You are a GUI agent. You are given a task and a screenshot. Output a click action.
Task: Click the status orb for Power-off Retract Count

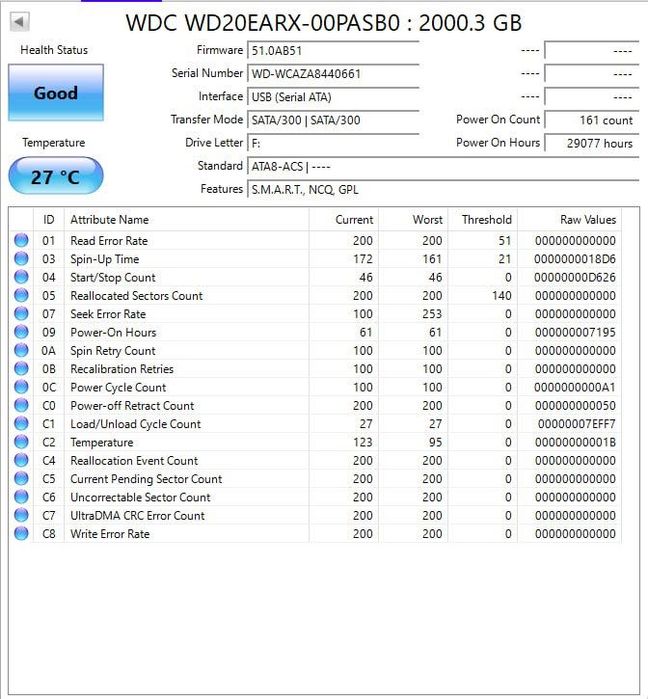pos(21,405)
